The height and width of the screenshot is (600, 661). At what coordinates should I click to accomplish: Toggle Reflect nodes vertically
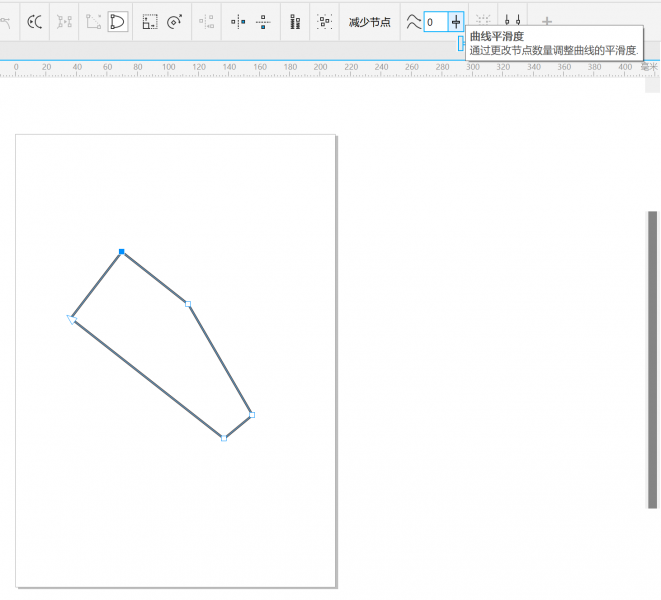pyautogui.click(x=263, y=21)
